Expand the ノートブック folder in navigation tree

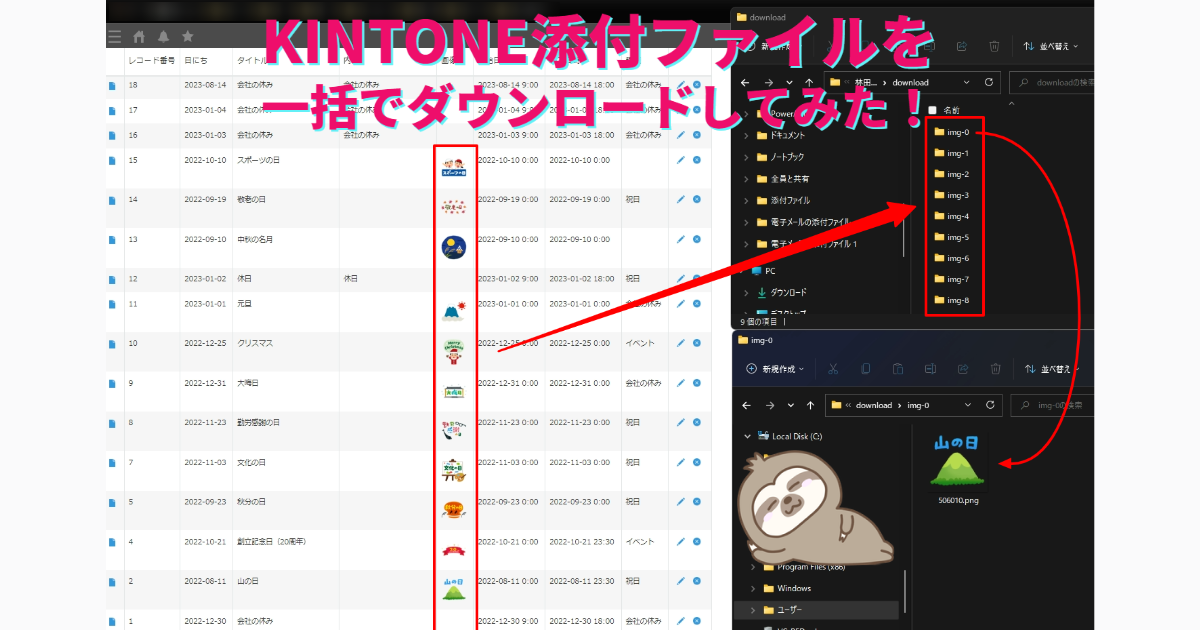pos(746,157)
